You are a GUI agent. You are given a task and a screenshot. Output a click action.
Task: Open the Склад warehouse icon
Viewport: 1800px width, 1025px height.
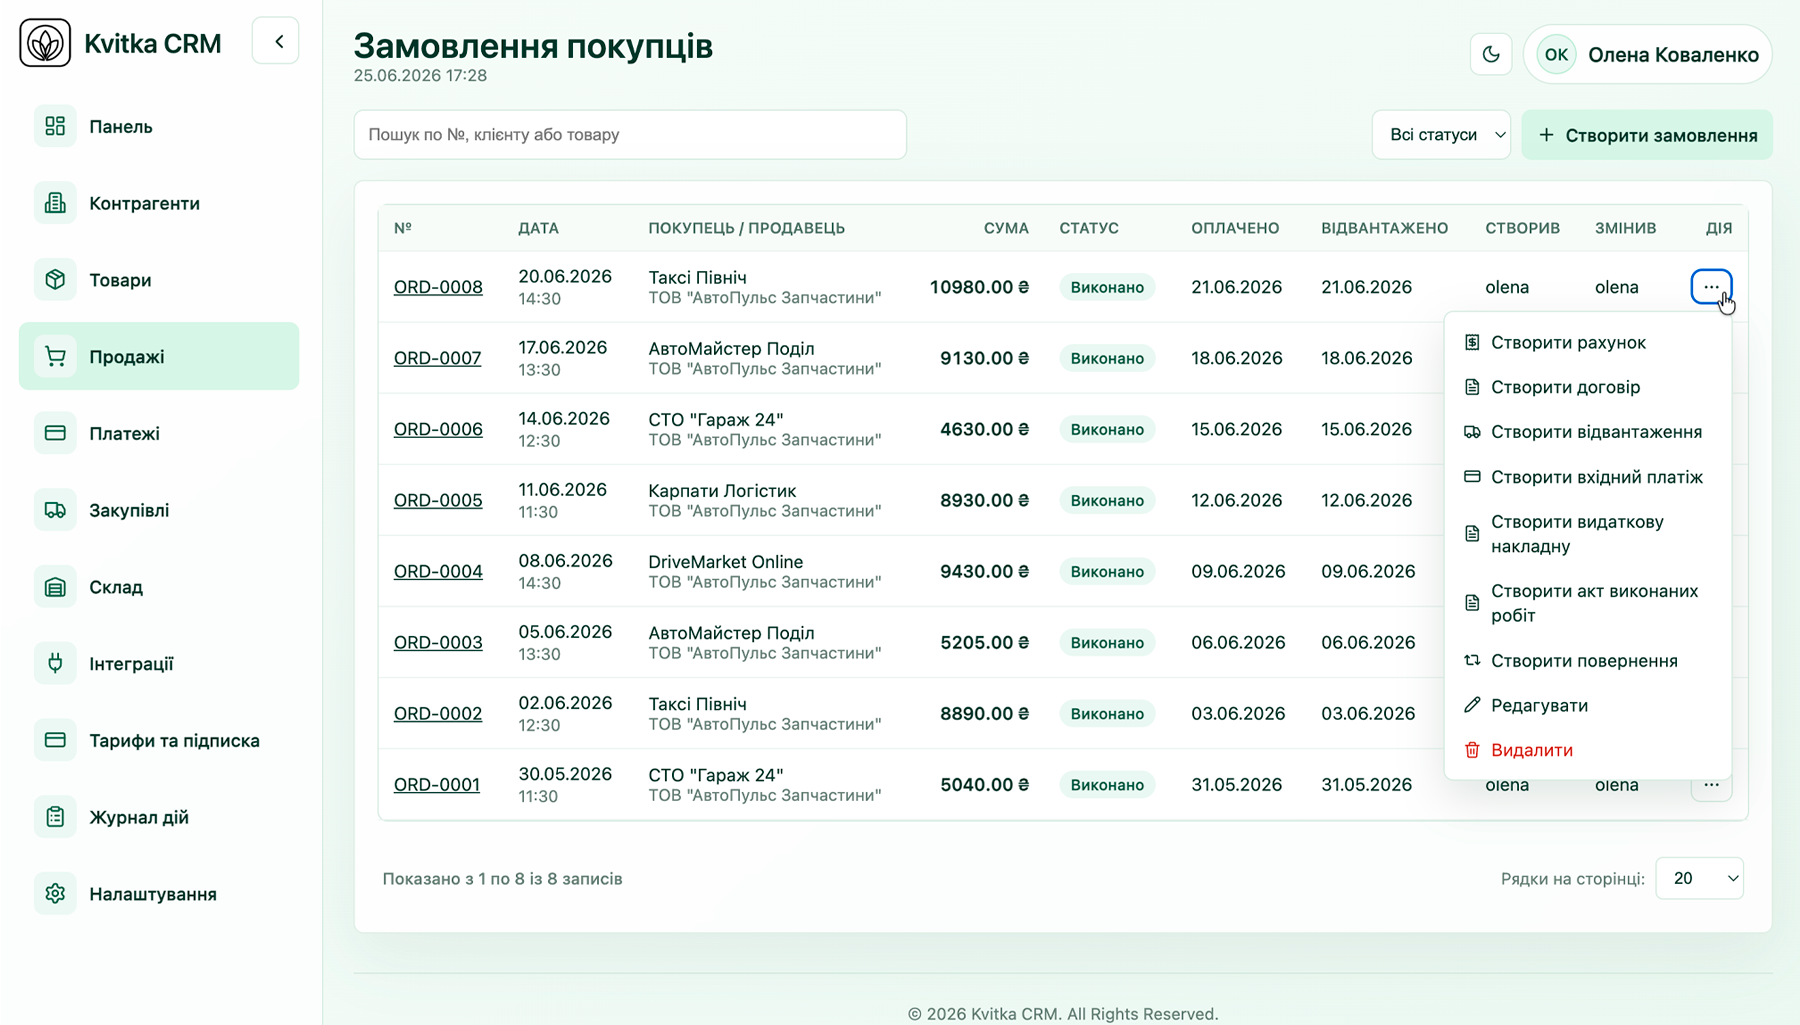tap(55, 587)
